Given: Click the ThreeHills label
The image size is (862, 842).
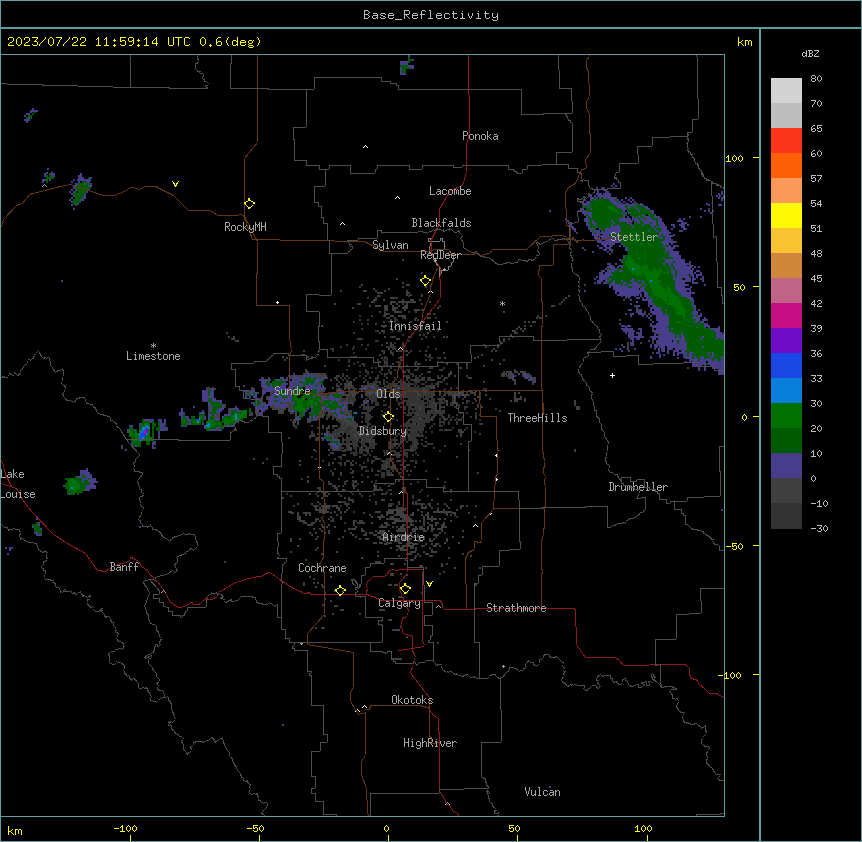Looking at the screenshot, I should tap(537, 418).
